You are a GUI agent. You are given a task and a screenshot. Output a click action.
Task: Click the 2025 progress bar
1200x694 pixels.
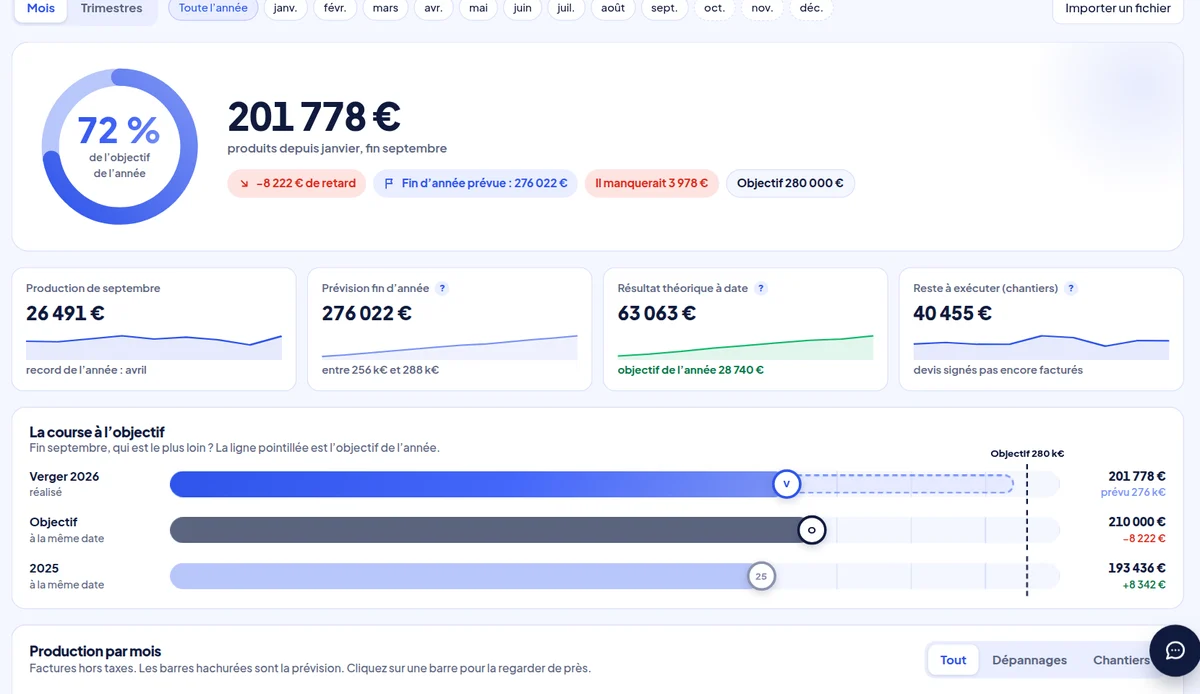pos(614,576)
